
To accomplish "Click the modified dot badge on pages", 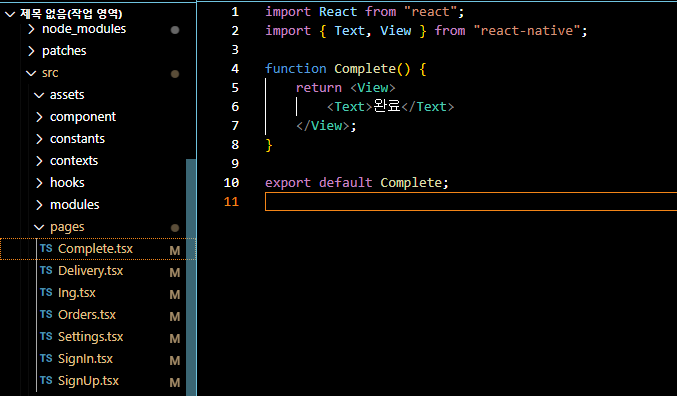I will (x=175, y=228).
